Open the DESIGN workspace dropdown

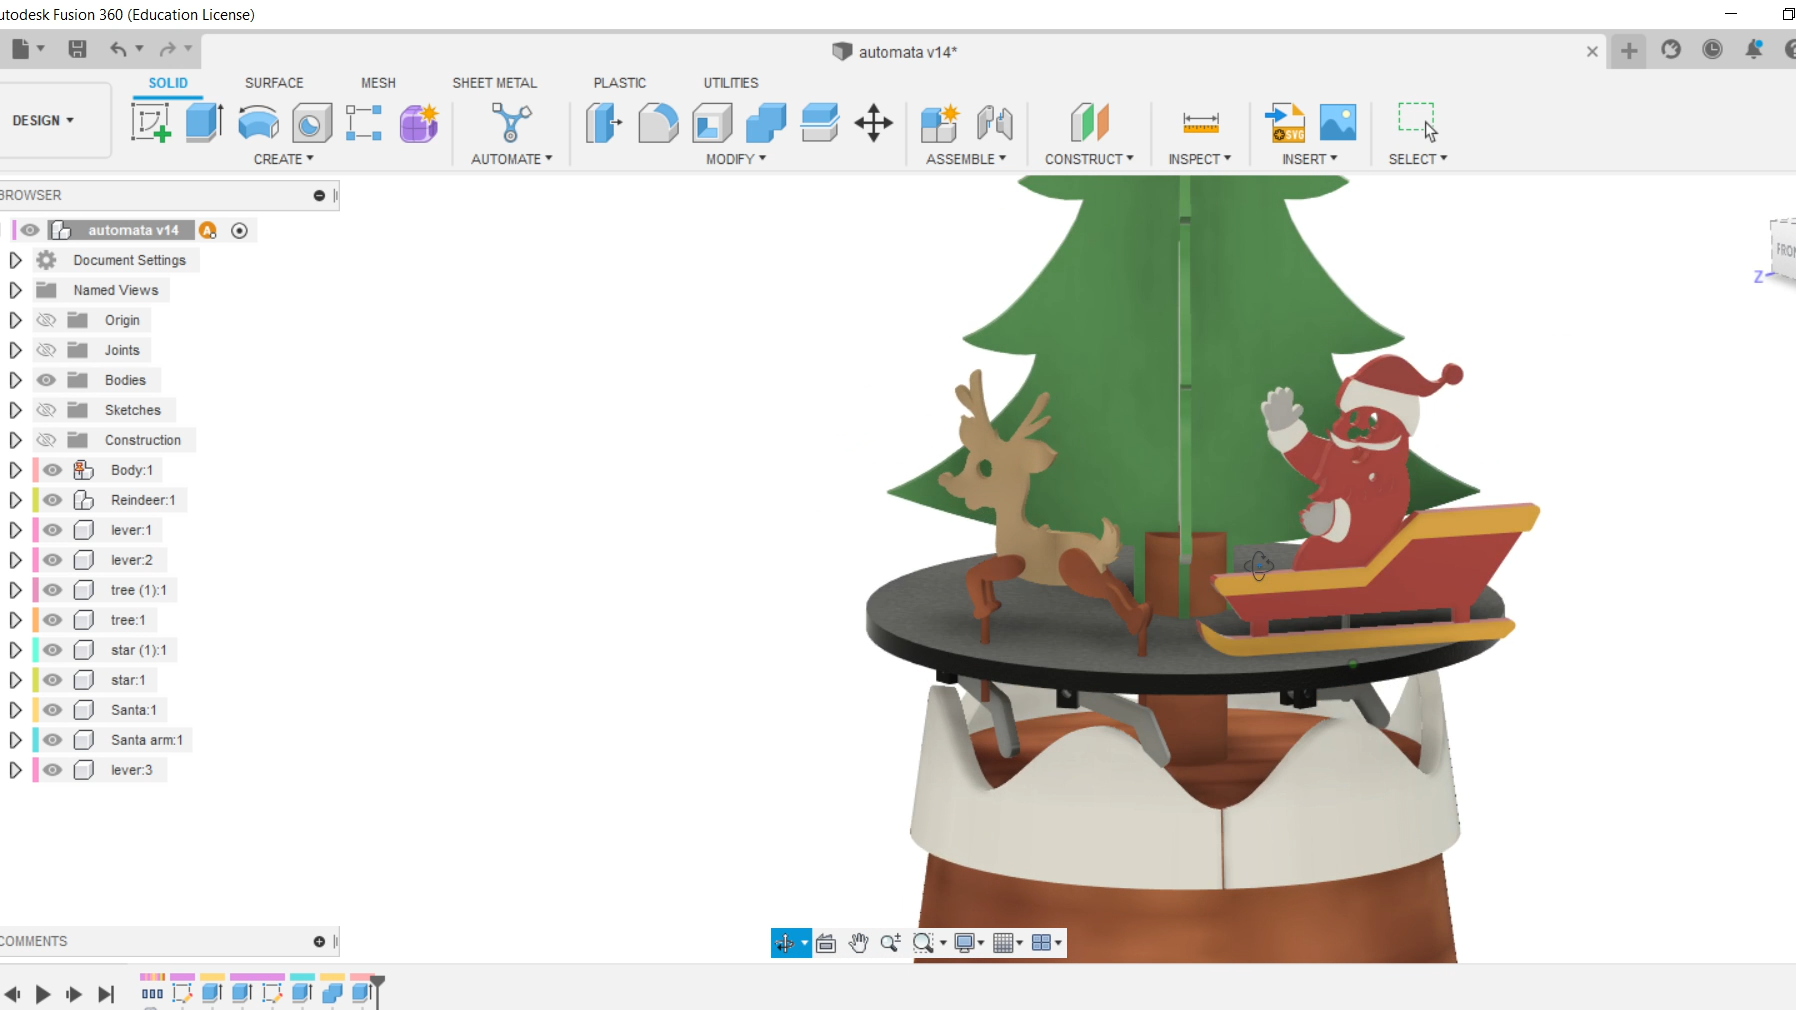[42, 120]
